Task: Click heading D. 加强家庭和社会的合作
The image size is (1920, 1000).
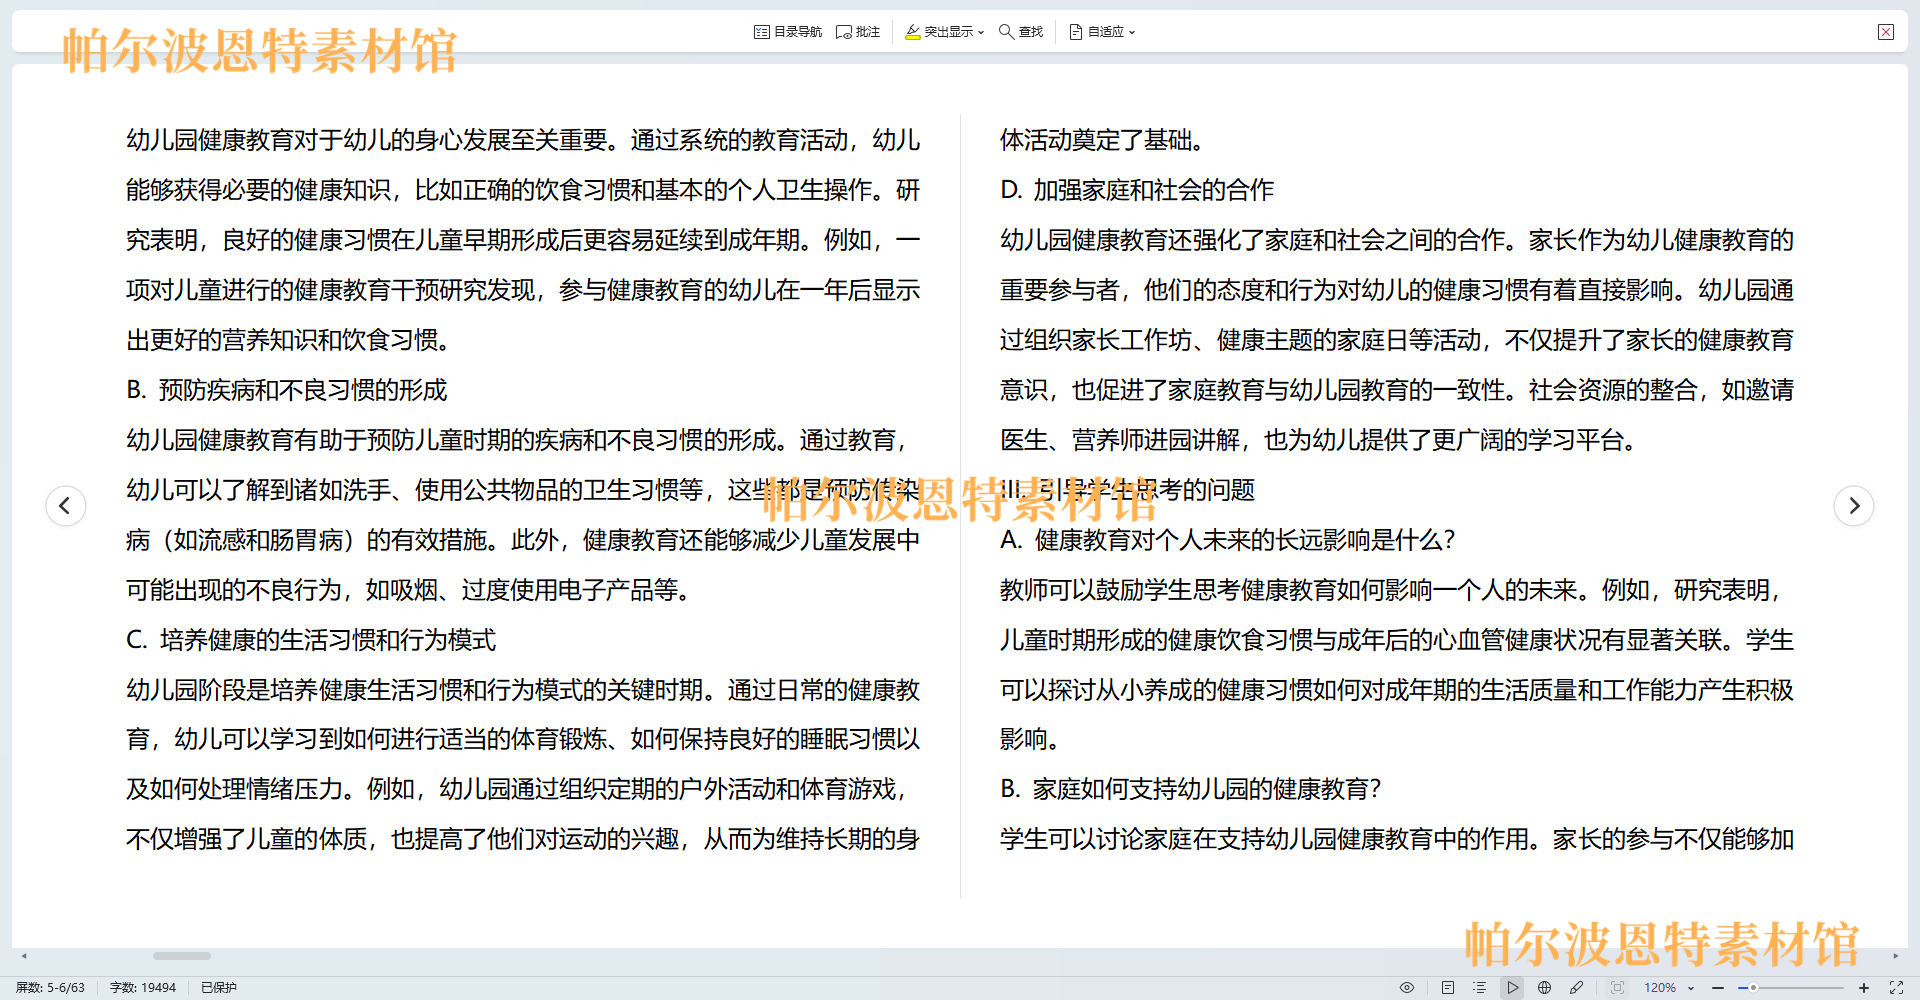Action: pyautogui.click(x=1137, y=190)
